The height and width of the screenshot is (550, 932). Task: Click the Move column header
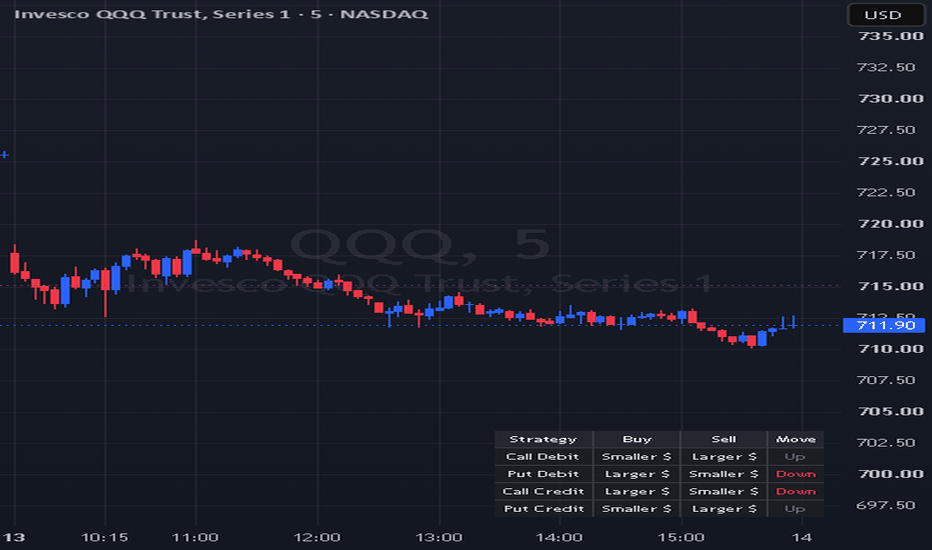click(x=795, y=439)
